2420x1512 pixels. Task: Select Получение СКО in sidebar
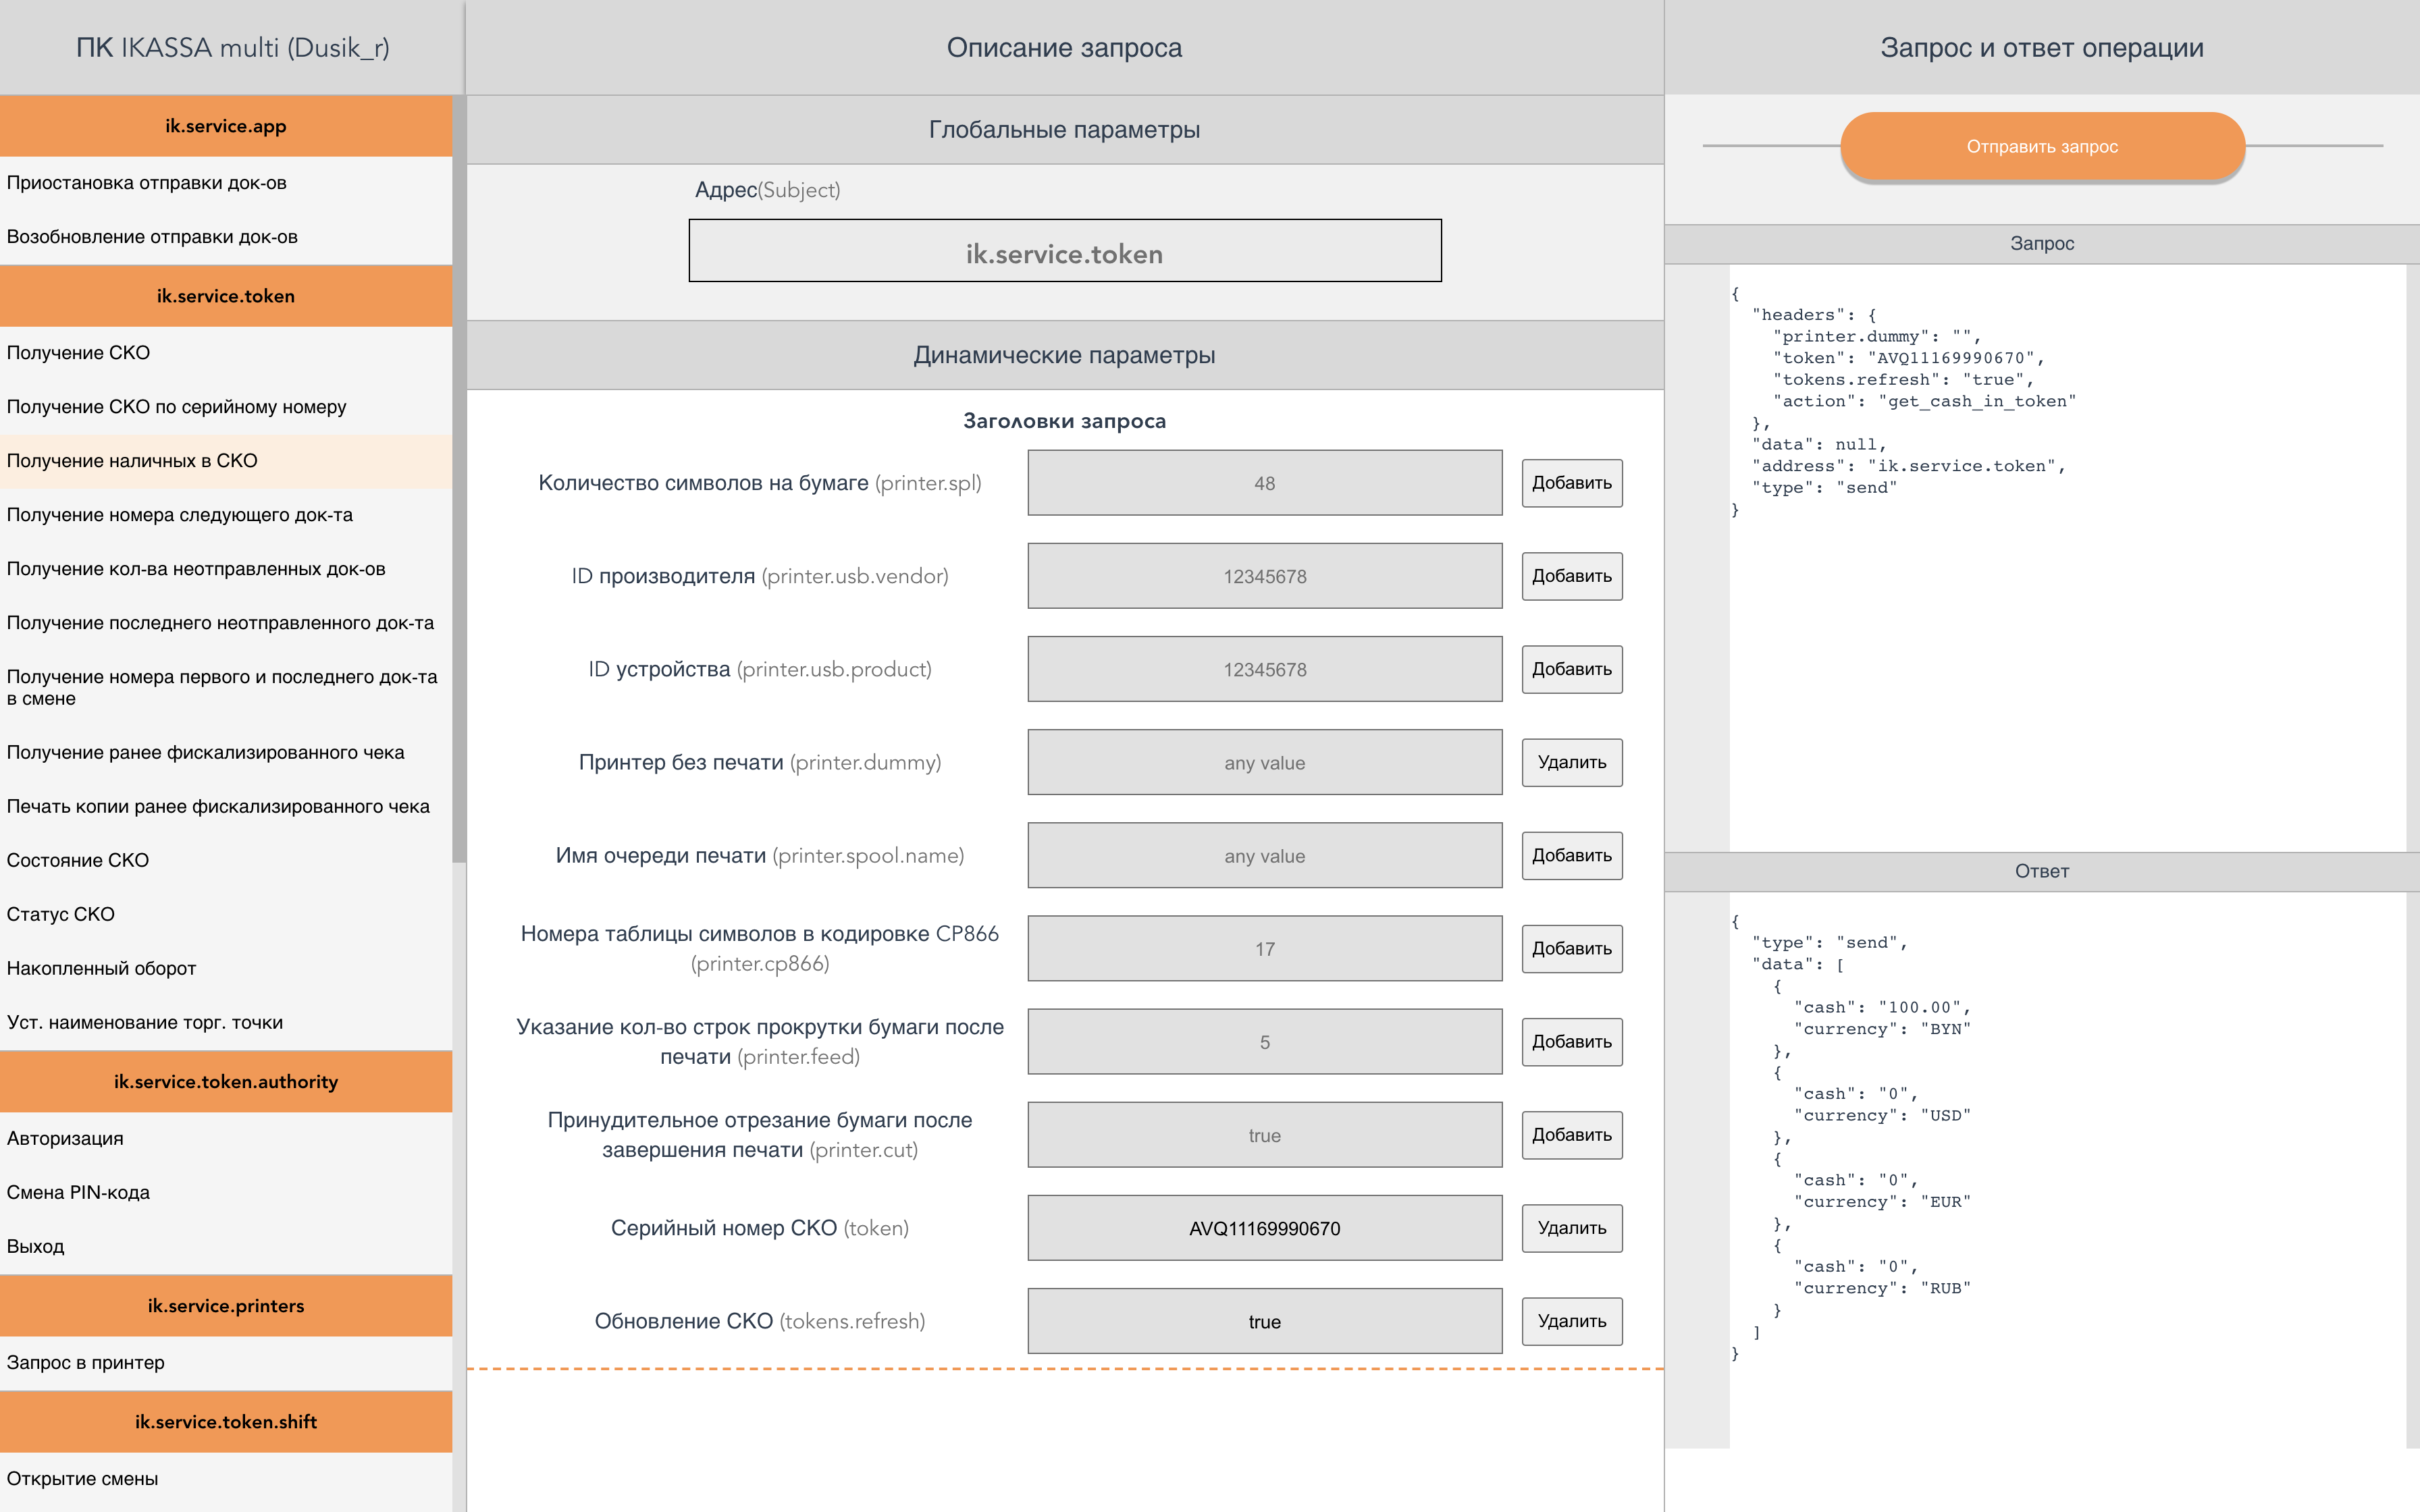78,353
